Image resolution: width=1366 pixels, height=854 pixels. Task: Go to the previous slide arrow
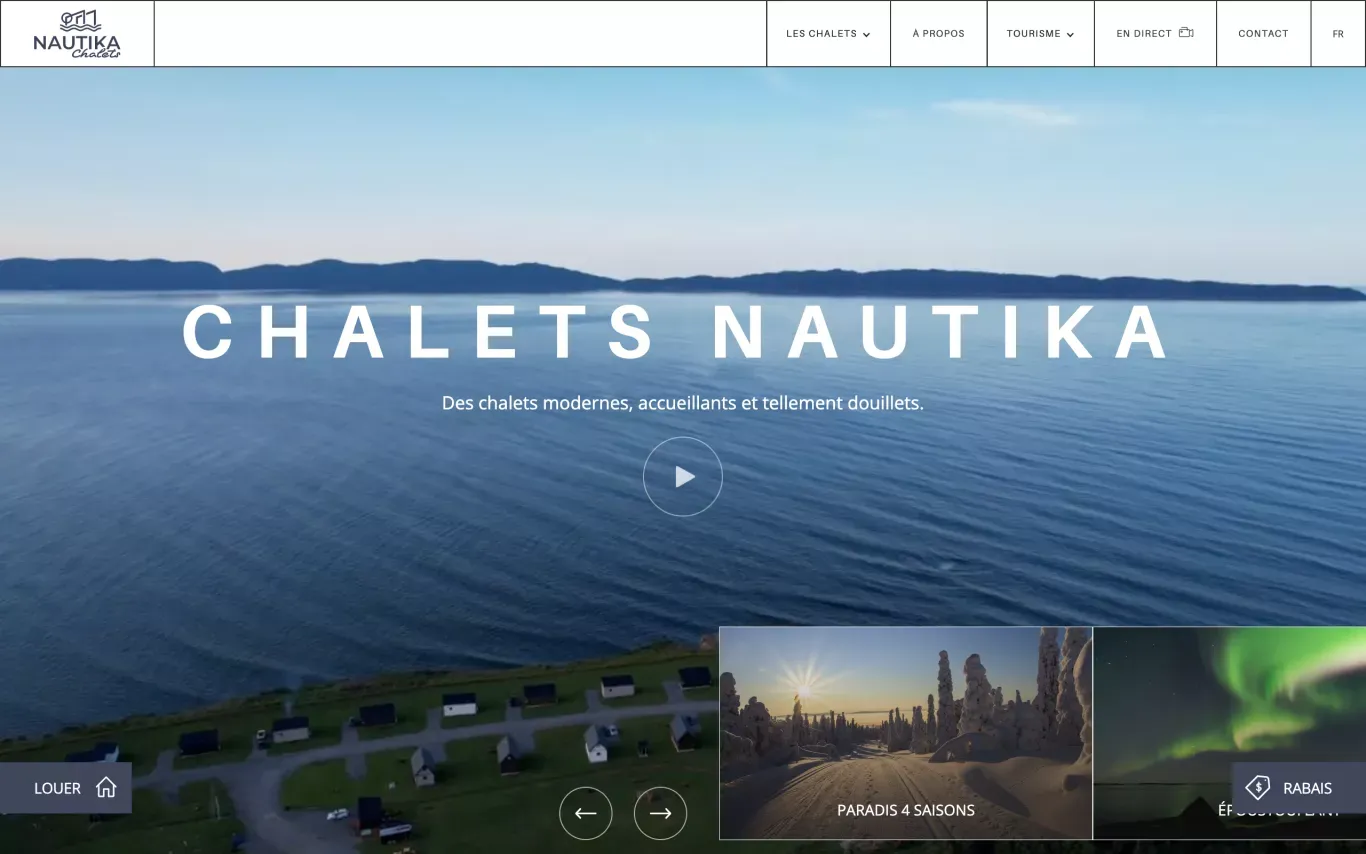click(x=586, y=813)
